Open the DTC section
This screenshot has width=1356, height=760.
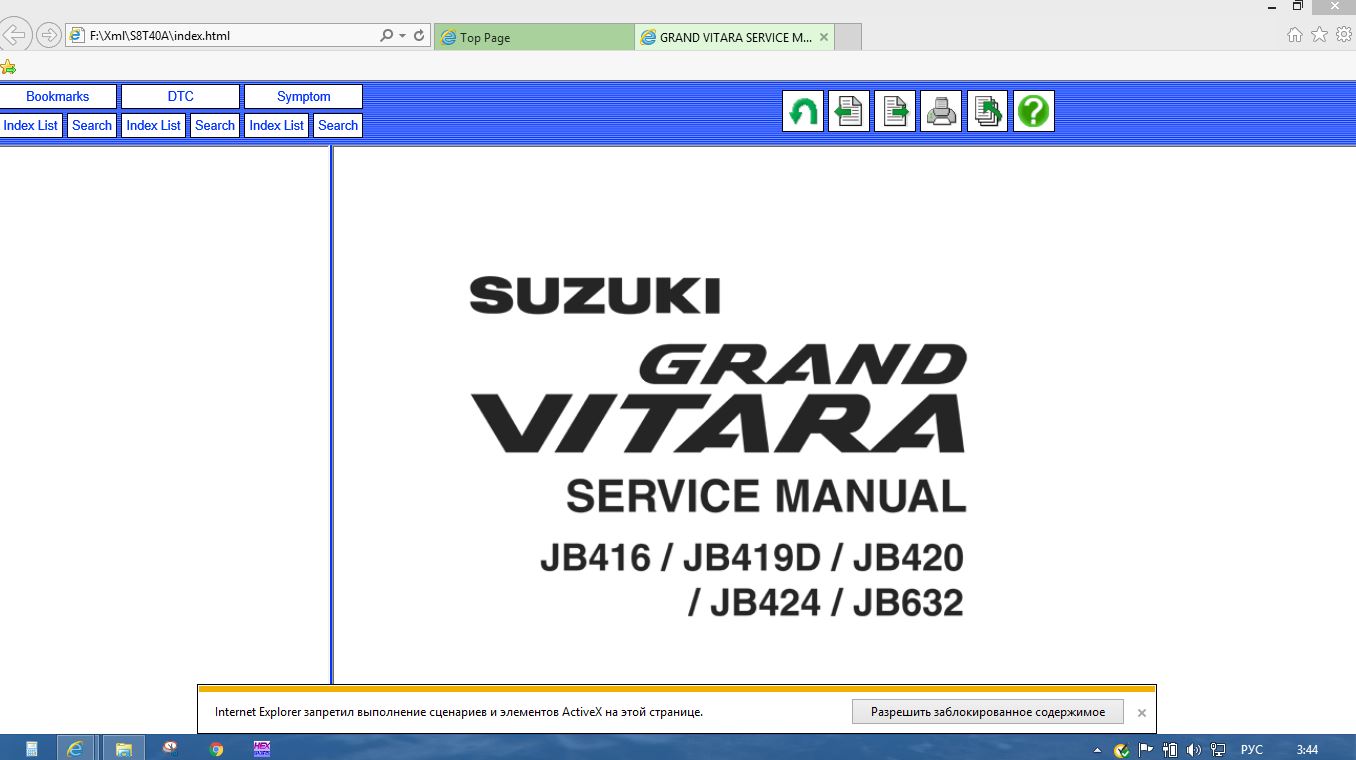tap(180, 97)
